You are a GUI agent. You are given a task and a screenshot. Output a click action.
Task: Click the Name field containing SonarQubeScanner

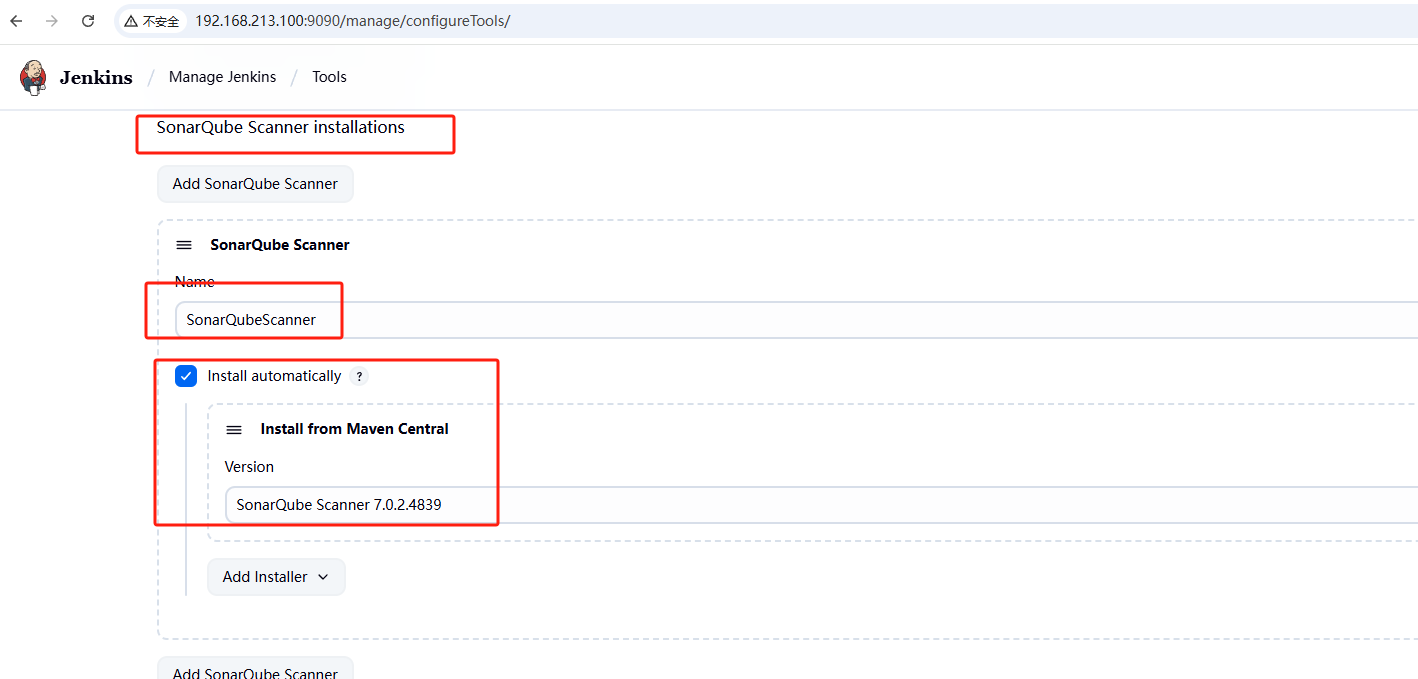tap(796, 320)
